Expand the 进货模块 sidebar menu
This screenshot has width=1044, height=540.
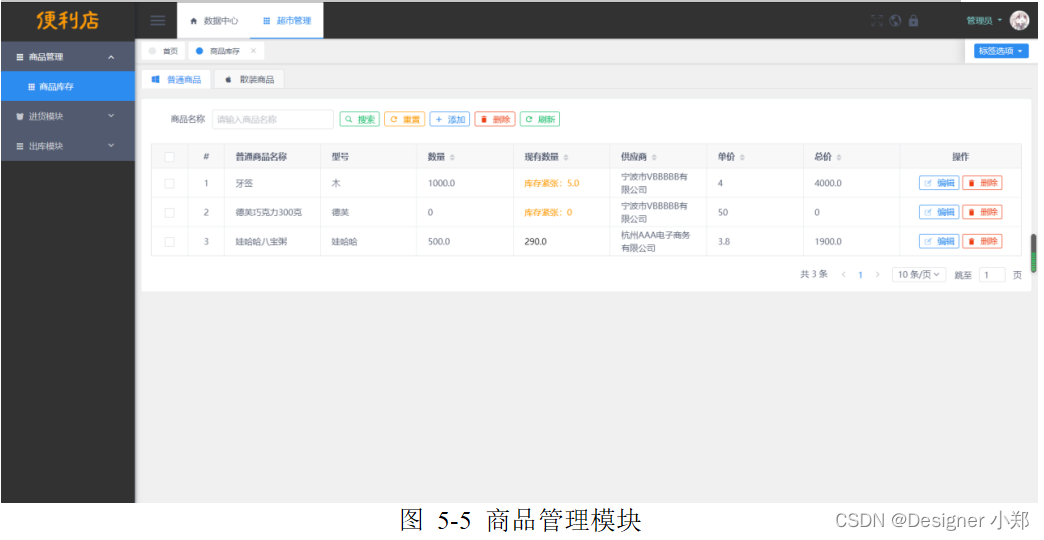(68, 117)
